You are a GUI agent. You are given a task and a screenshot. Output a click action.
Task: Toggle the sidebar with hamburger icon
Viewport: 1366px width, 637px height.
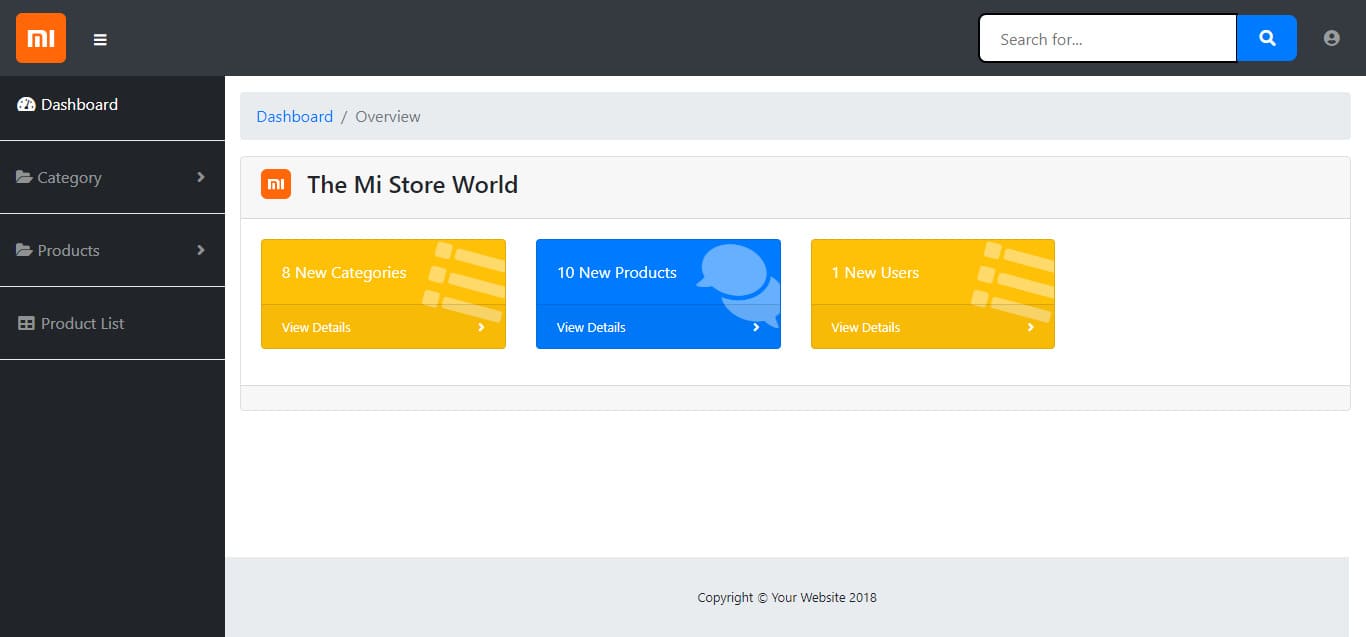100,39
